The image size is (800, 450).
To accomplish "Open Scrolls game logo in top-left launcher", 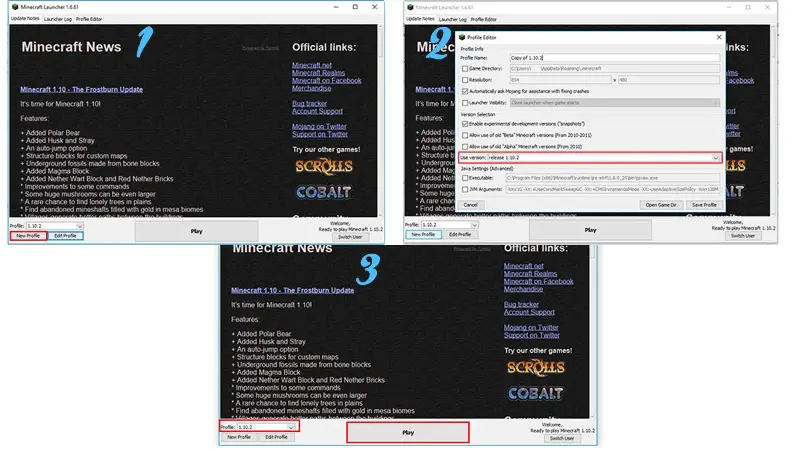I will point(324,166).
